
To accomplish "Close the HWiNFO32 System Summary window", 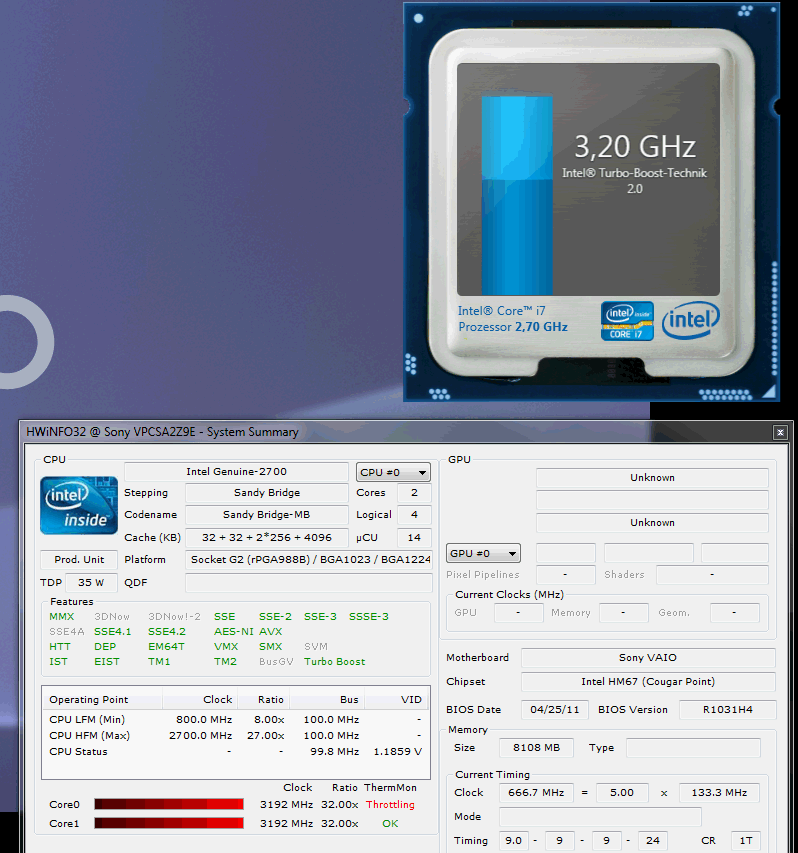I will 780,432.
